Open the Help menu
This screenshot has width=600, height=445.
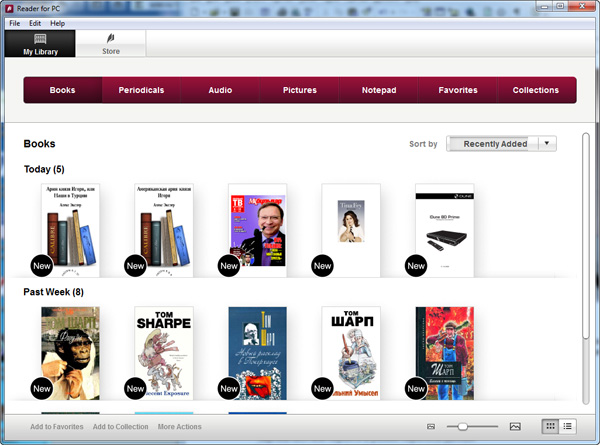click(x=57, y=23)
